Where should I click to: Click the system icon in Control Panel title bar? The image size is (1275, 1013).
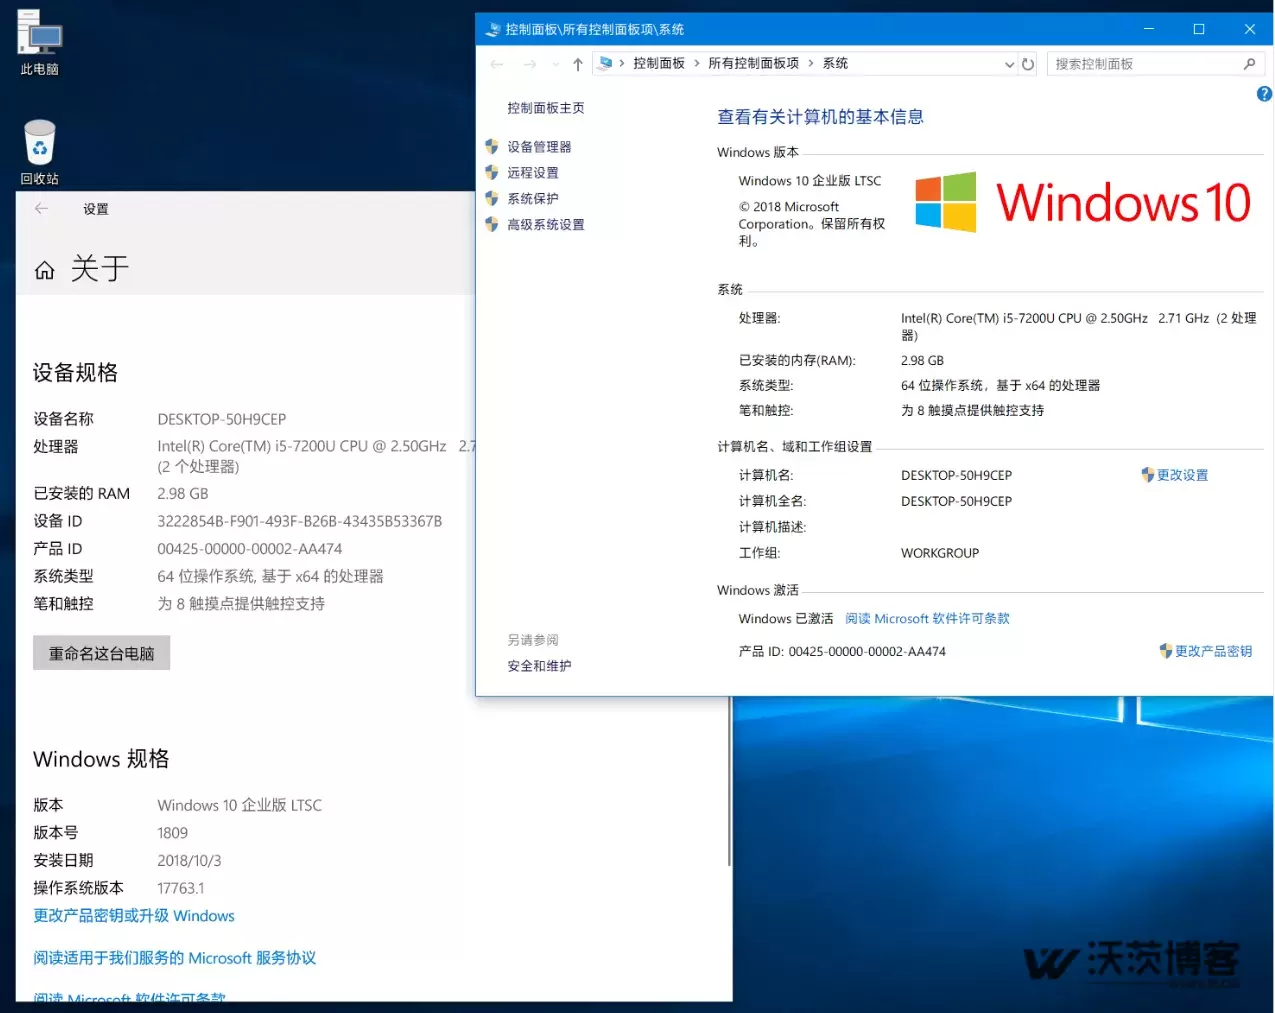pos(492,29)
